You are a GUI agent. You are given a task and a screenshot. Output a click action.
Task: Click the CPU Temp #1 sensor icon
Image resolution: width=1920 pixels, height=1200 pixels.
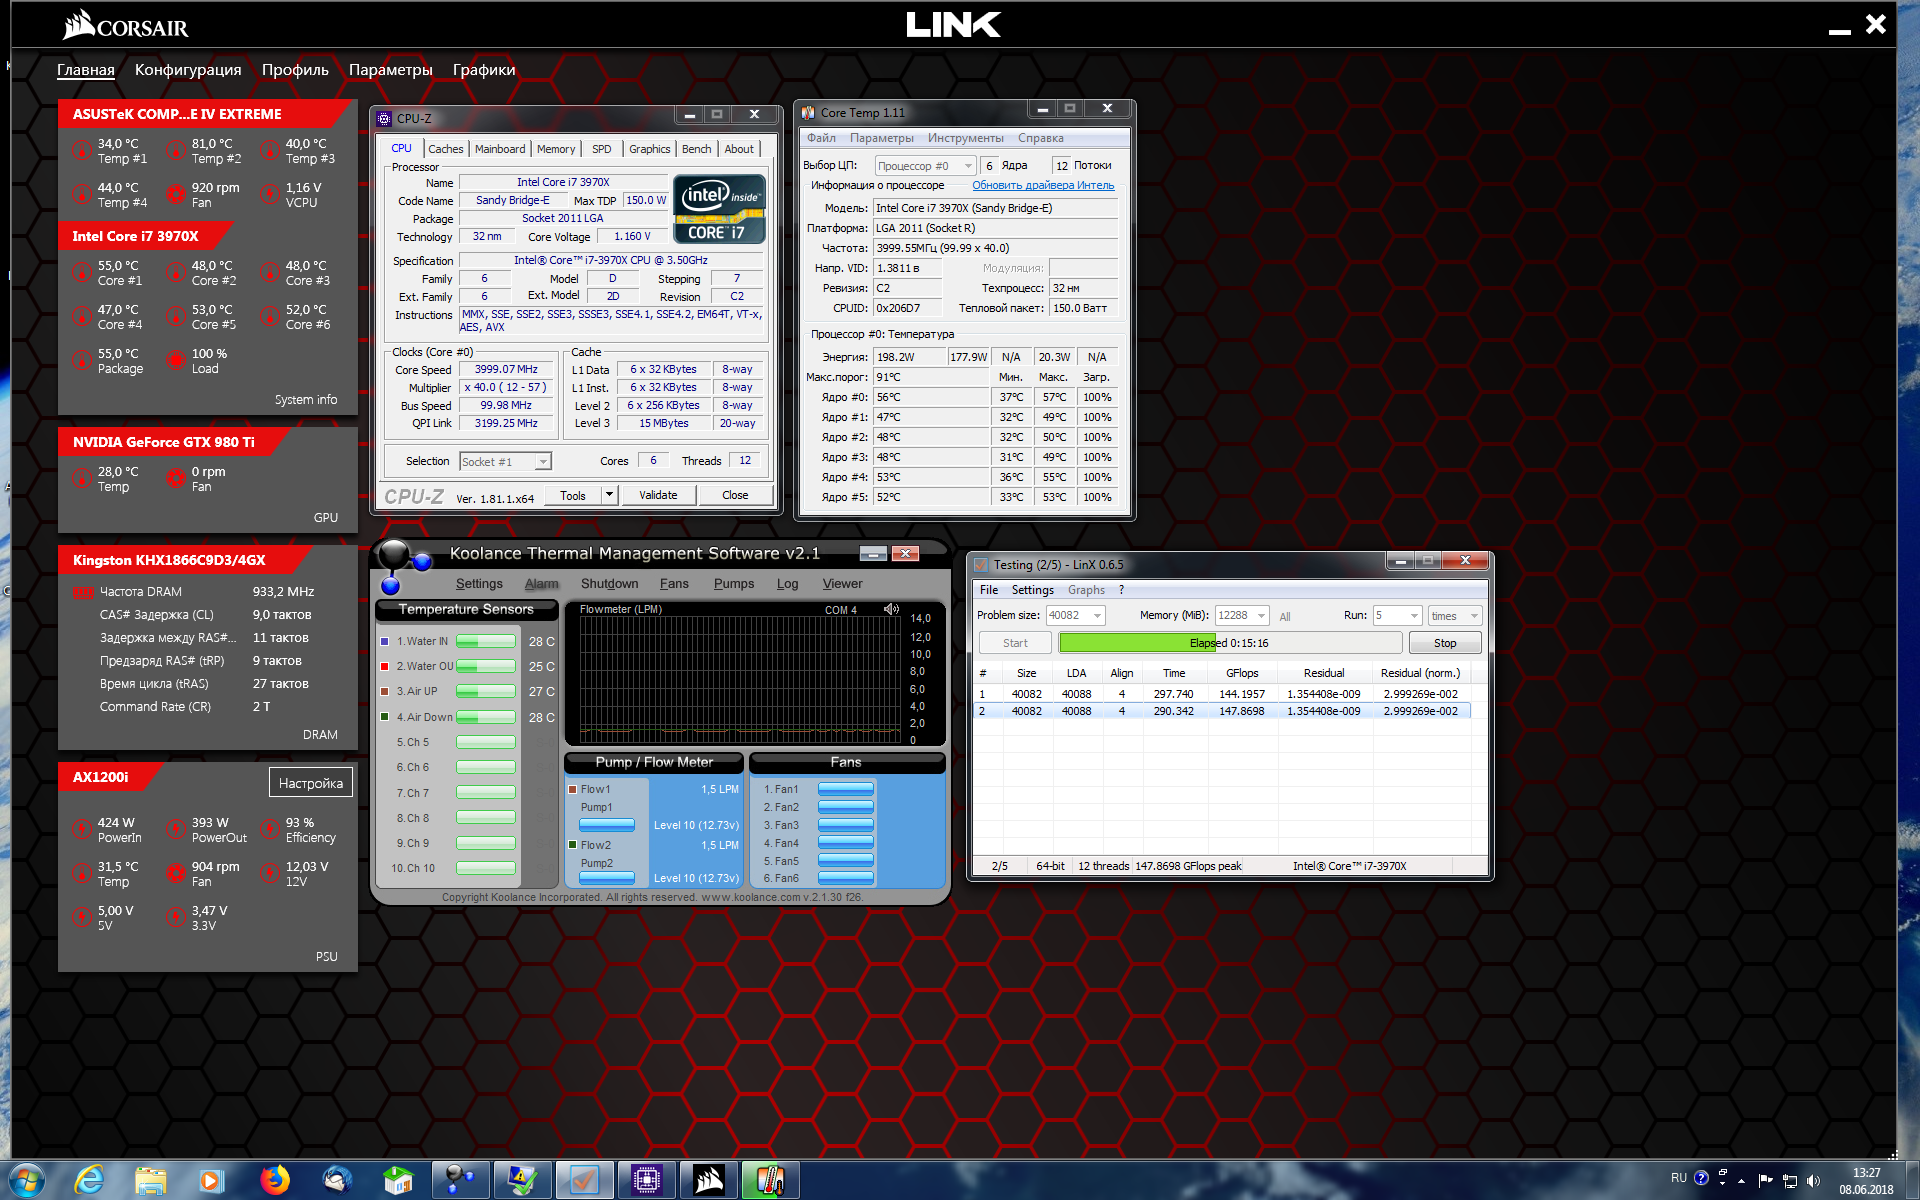tap(82, 151)
